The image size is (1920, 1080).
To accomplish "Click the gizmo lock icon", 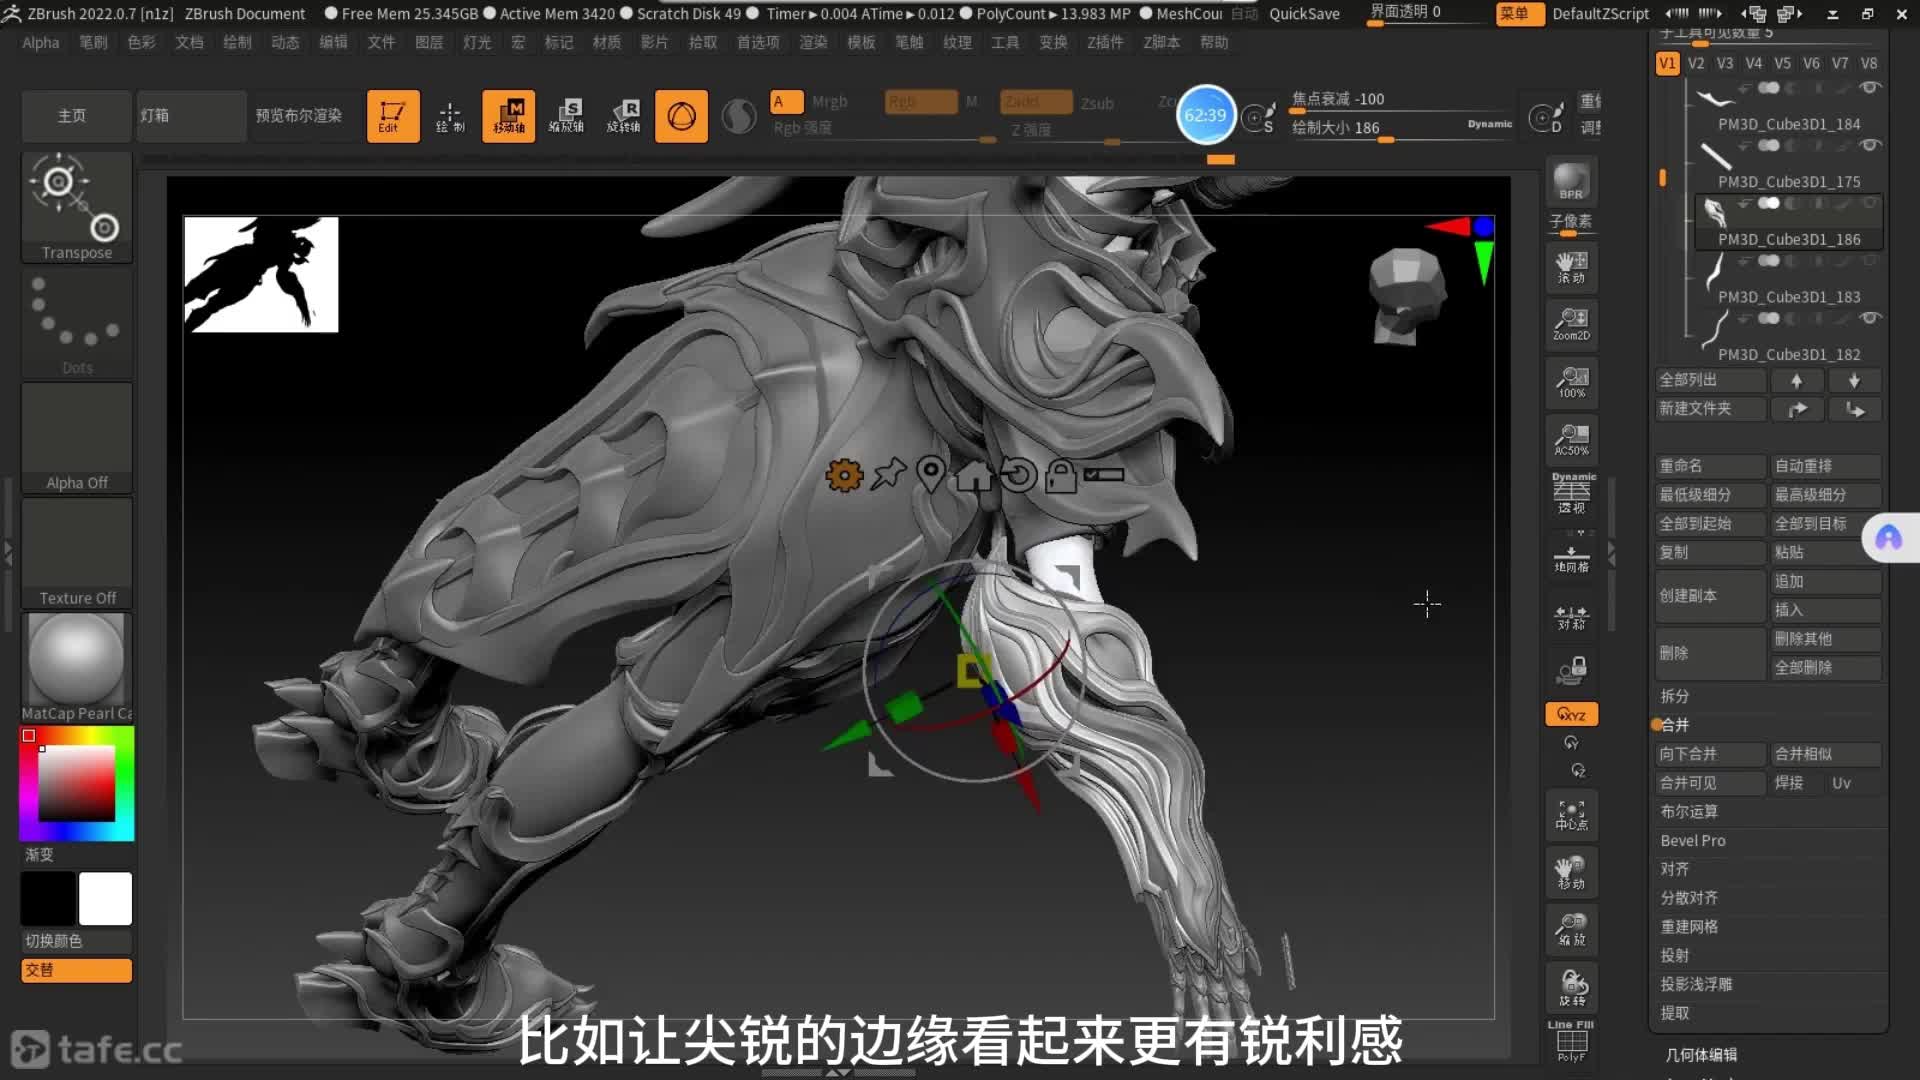I will pyautogui.click(x=1060, y=476).
